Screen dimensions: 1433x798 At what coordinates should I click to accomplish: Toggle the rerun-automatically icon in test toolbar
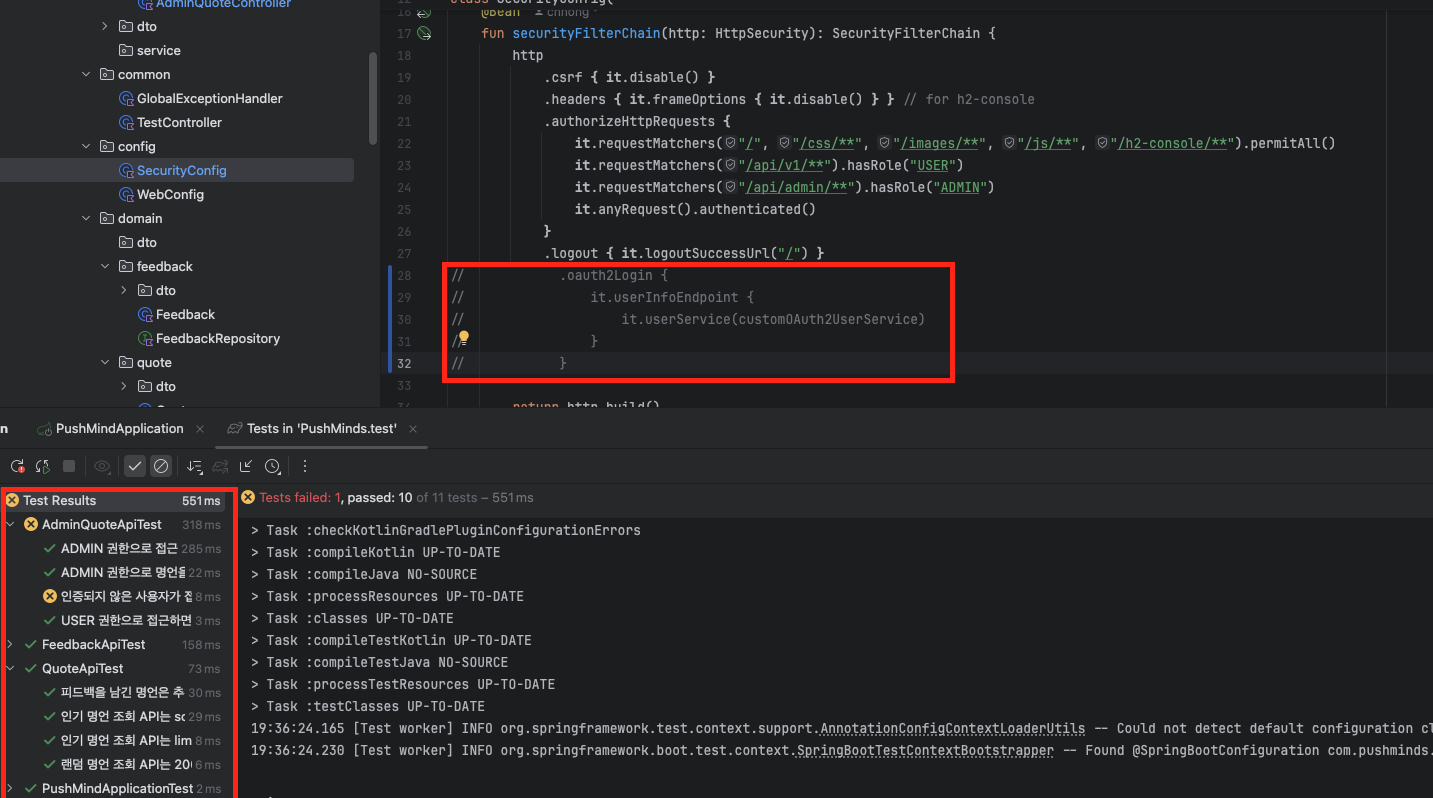[43, 466]
